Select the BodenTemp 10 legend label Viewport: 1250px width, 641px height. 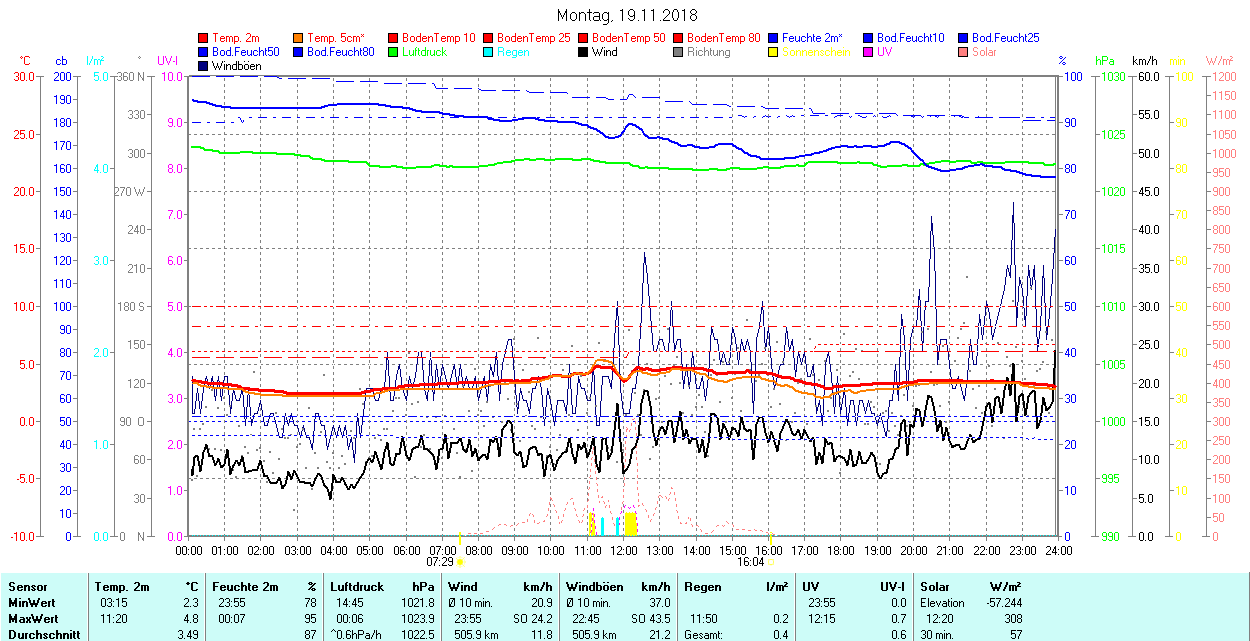pyautogui.click(x=438, y=38)
